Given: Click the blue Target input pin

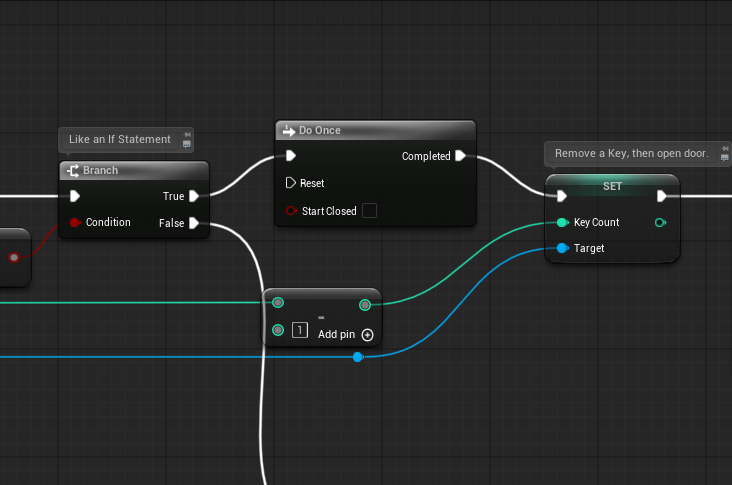Looking at the screenshot, I should click(x=563, y=248).
